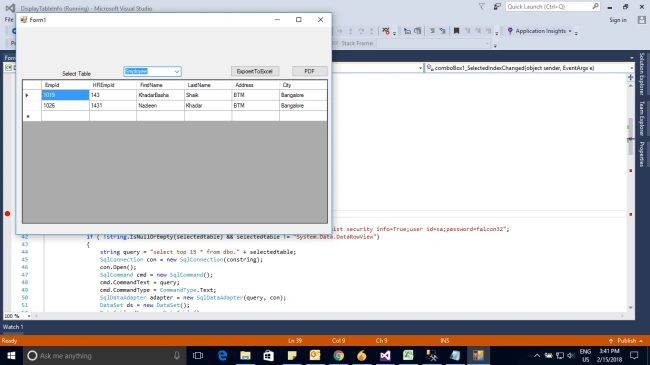Image resolution: width=650 pixels, height=365 pixels.
Task: Open the Properties side tab
Action: pos(642,154)
